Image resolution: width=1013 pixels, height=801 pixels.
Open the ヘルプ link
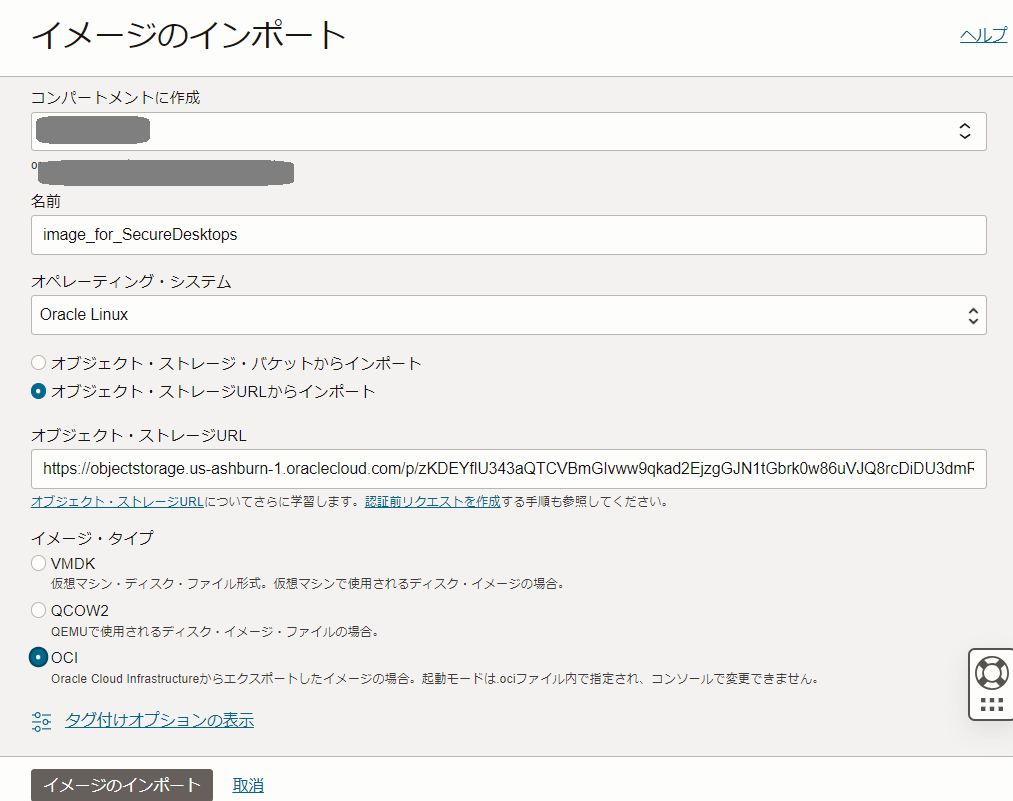tap(983, 33)
